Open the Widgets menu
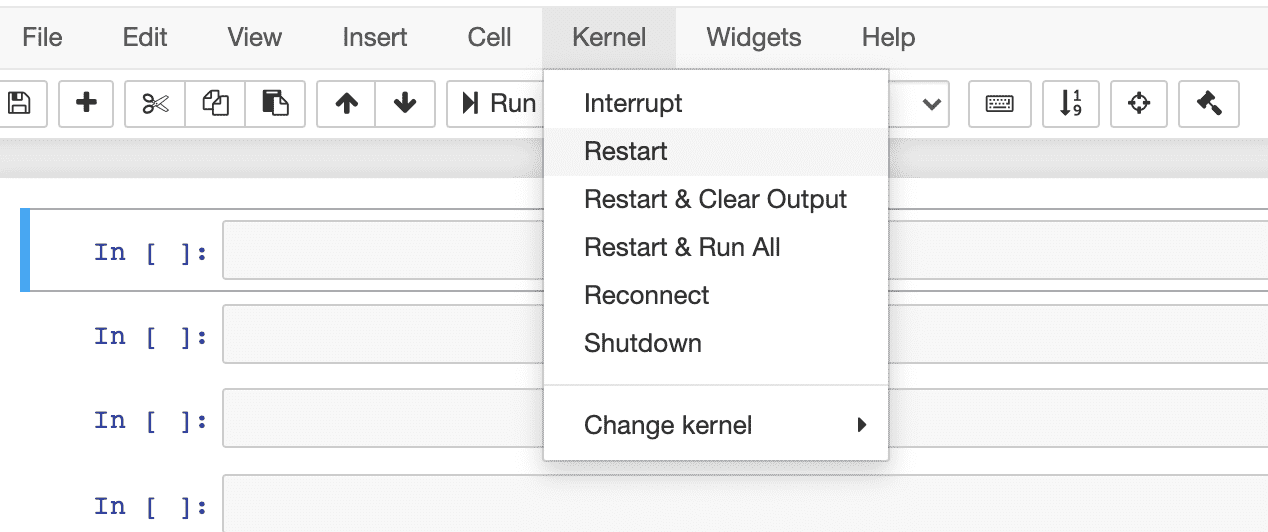This screenshot has height=532, width=1268. coord(753,38)
